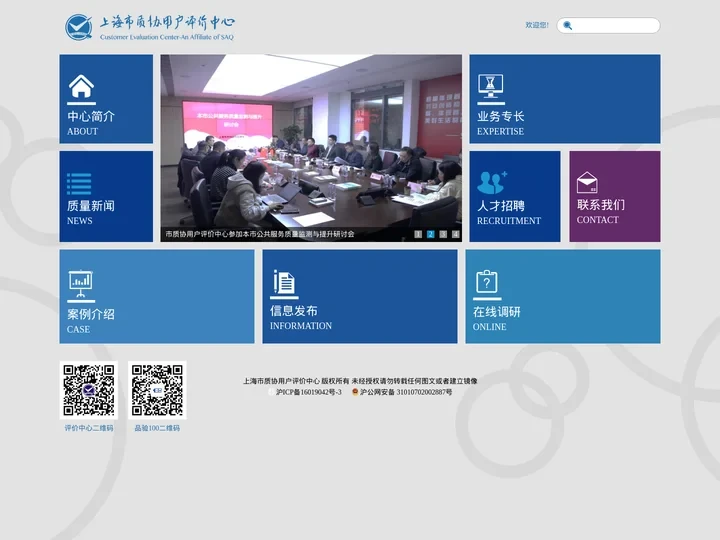Viewport: 720px width, 540px height.
Task: Click the envelope icon on the CONTACT tile
Action: coord(587,182)
